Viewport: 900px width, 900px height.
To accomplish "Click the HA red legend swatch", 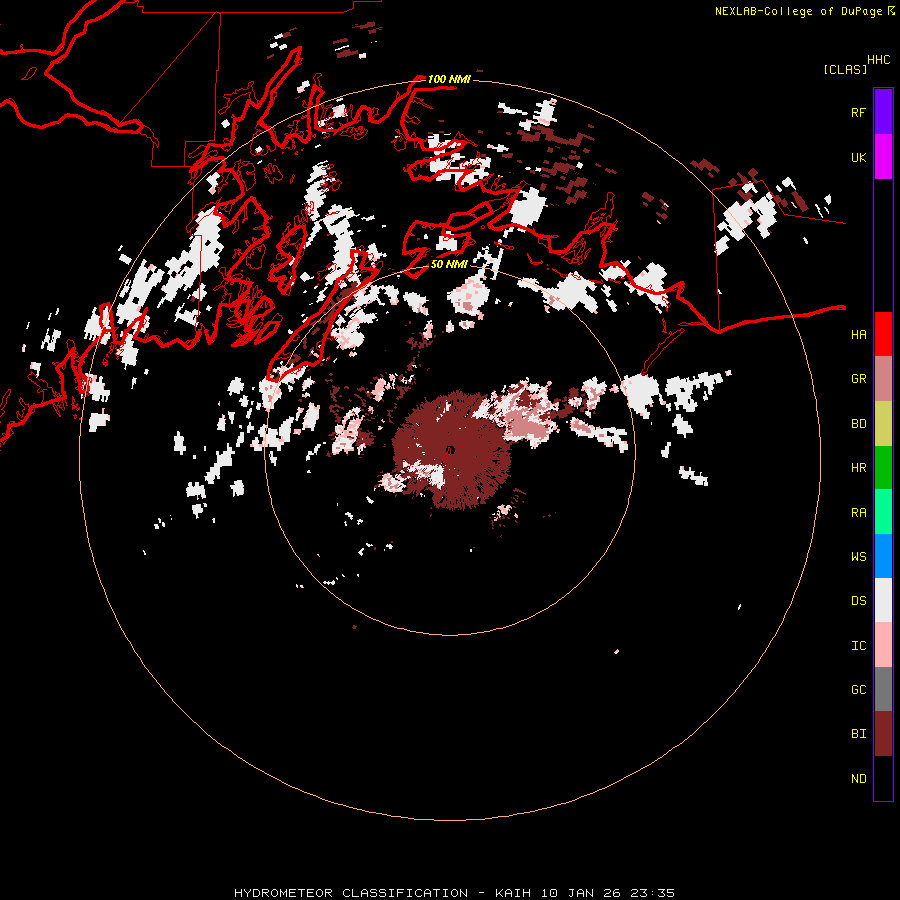I will 883,334.
